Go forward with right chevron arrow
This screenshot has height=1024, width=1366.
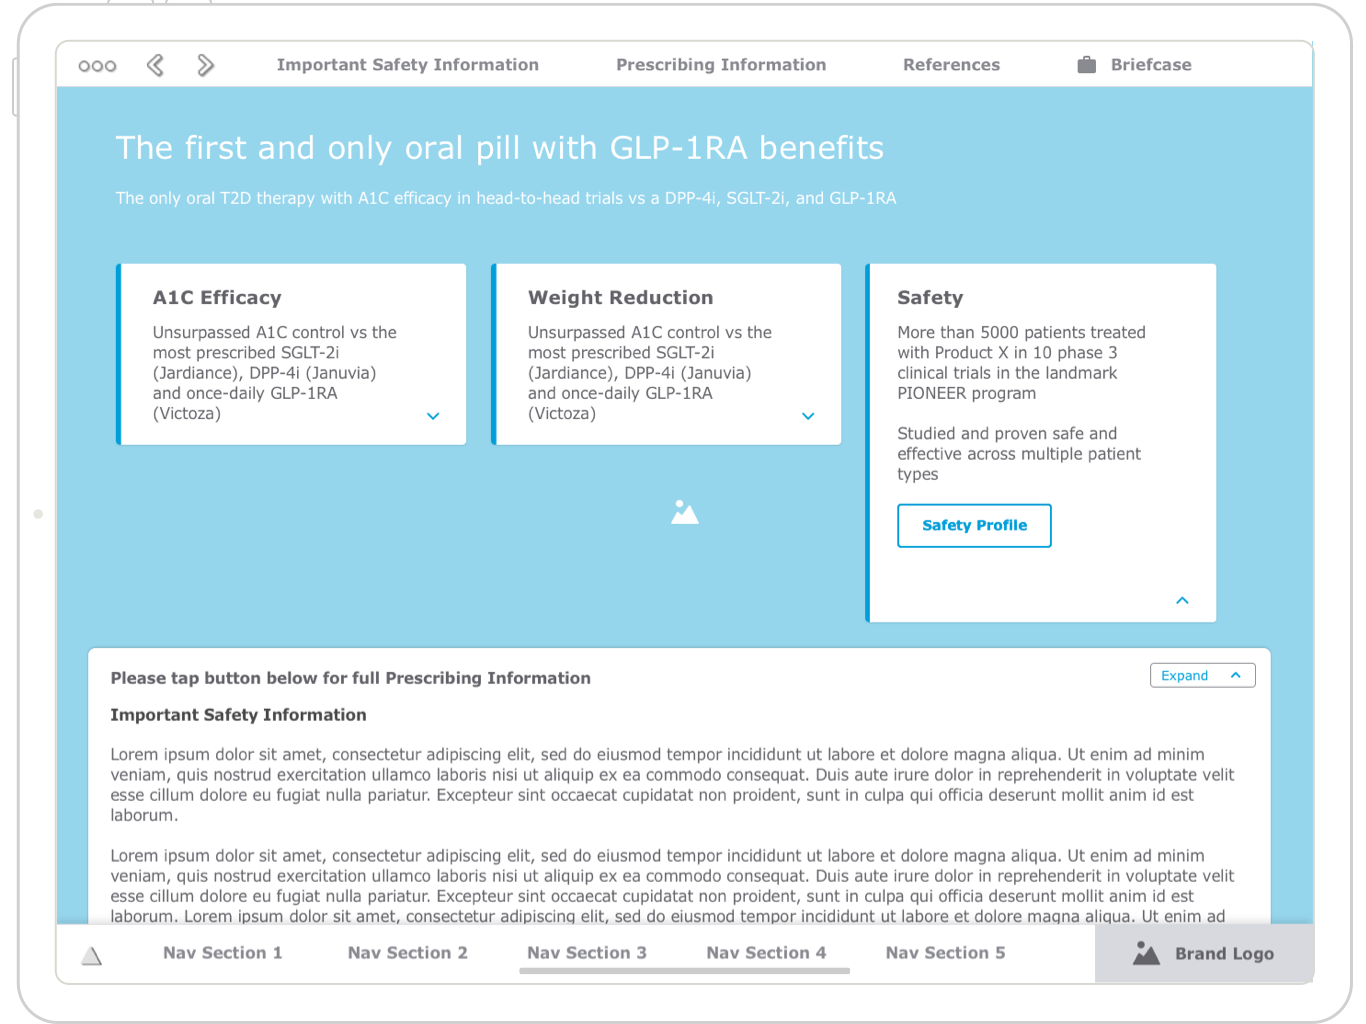pos(205,65)
